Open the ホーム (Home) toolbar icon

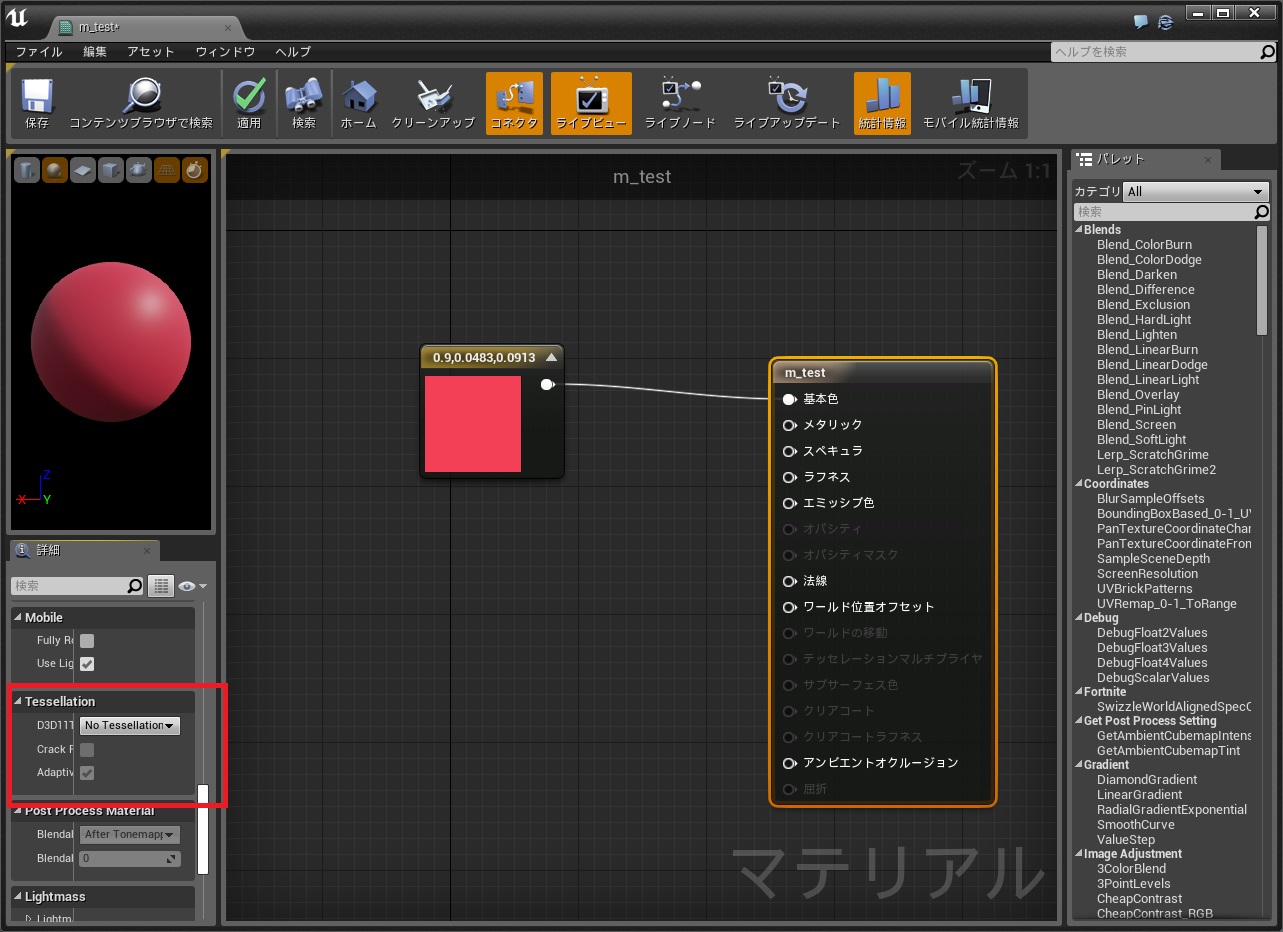coord(358,100)
